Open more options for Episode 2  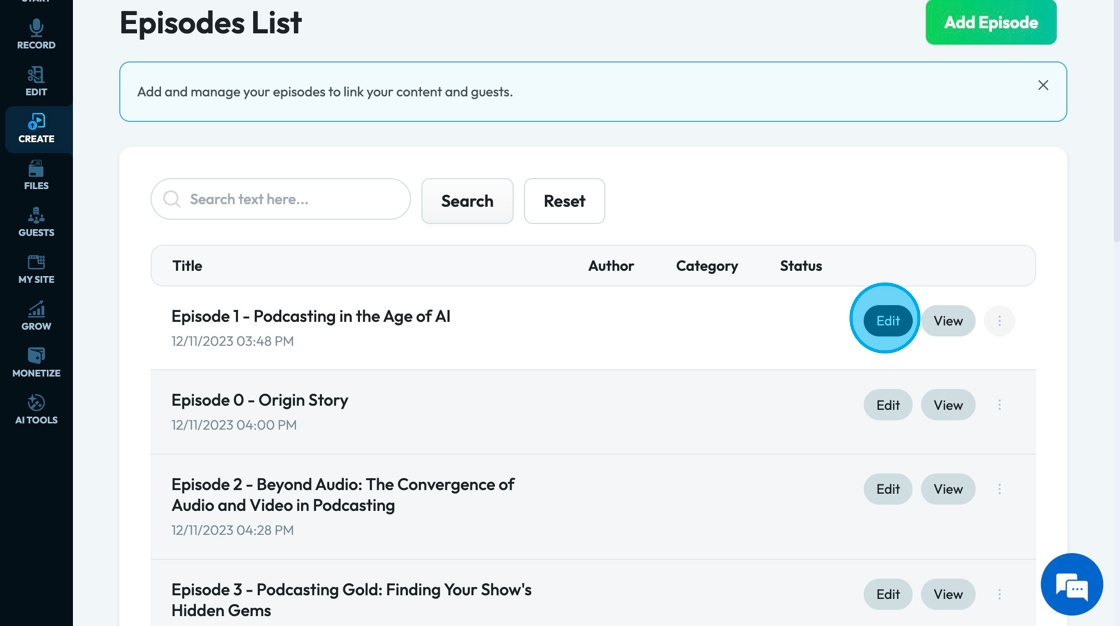pos(999,489)
